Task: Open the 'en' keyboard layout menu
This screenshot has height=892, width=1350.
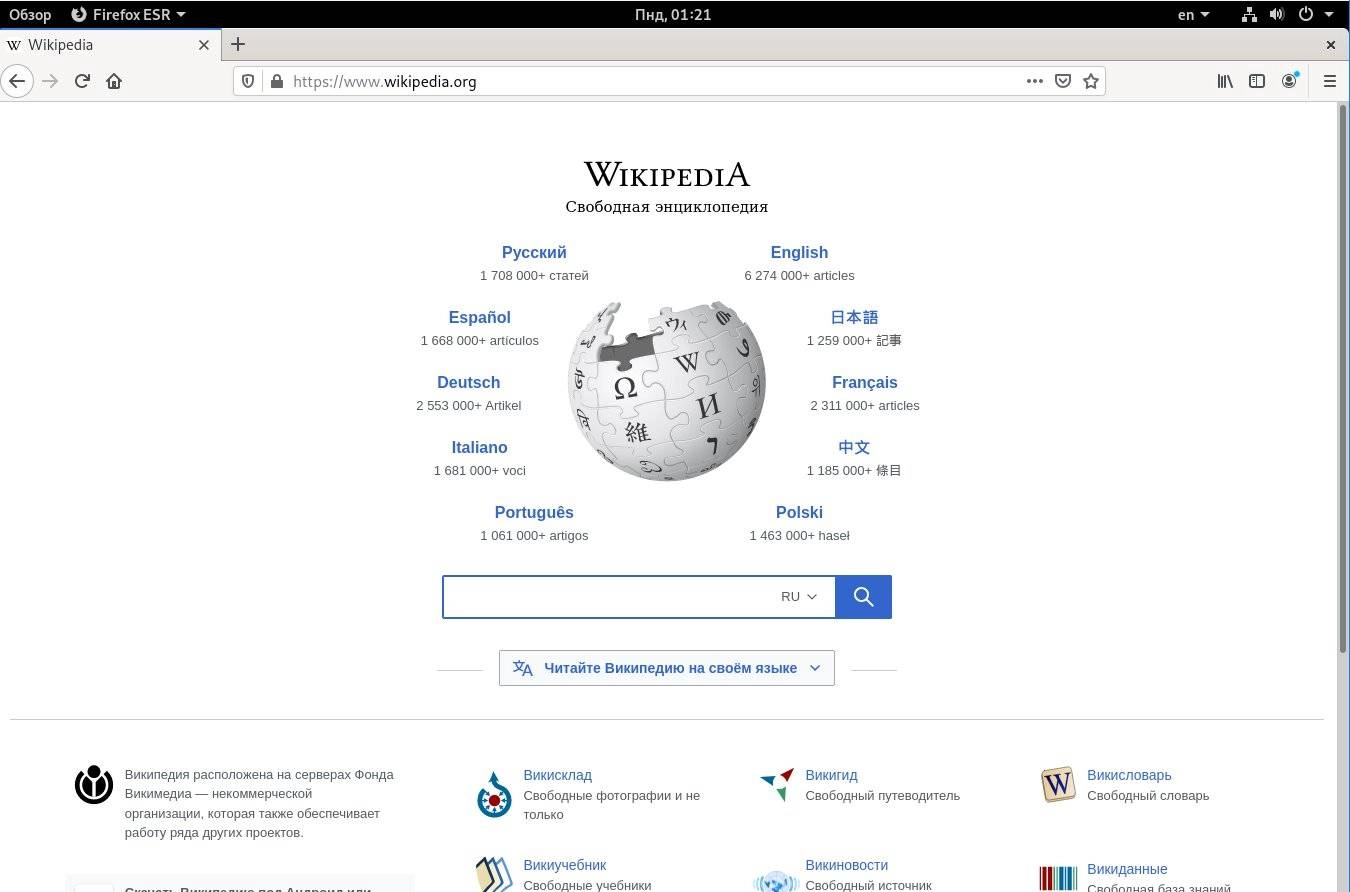Action: coord(1193,14)
